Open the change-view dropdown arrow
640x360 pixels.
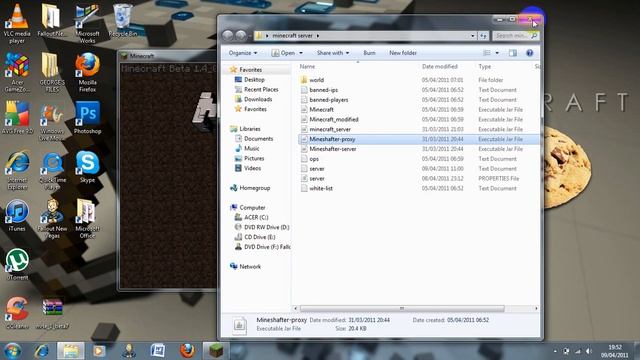(497, 53)
